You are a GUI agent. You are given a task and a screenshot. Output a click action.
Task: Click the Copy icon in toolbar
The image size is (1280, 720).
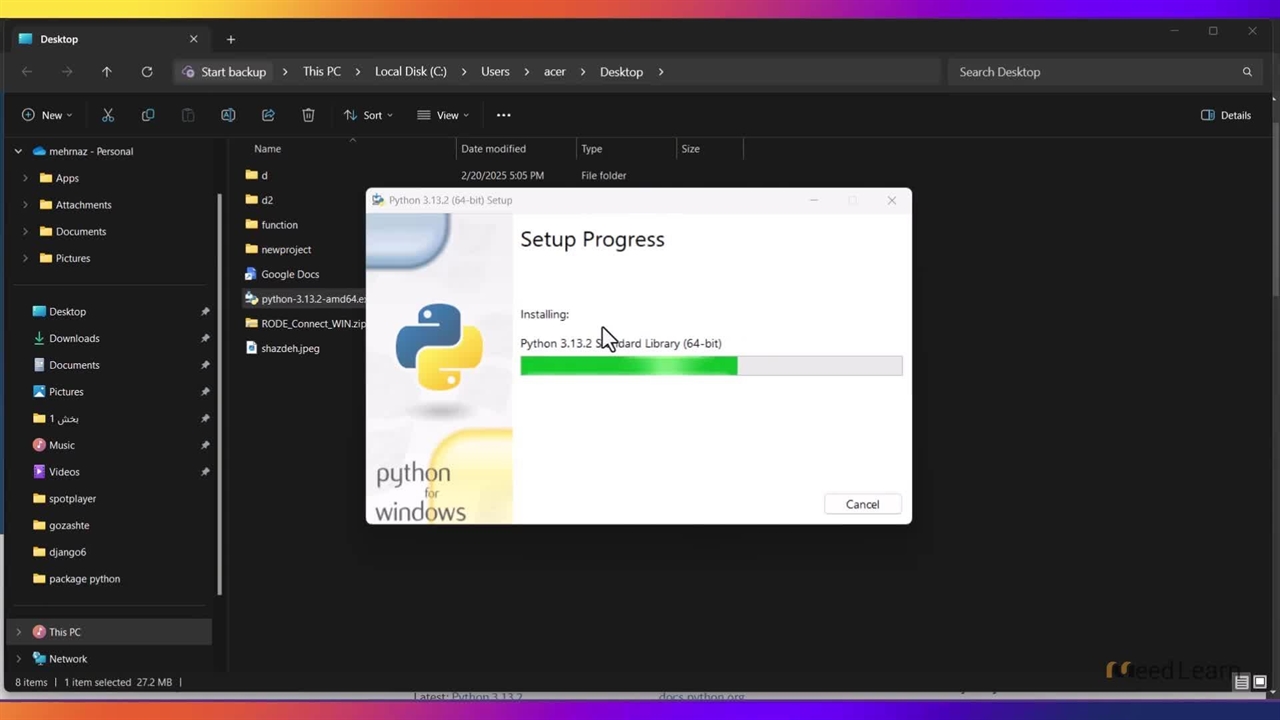[148, 115]
